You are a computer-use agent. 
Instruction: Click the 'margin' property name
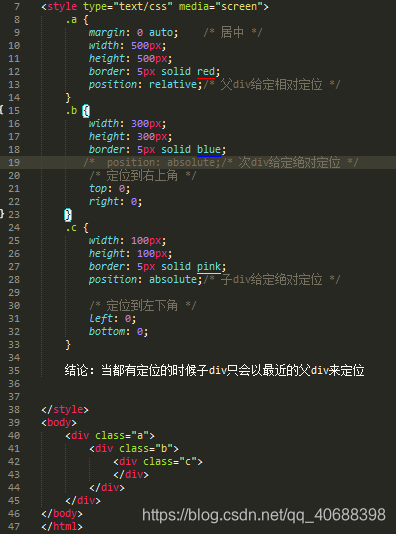pos(107,33)
